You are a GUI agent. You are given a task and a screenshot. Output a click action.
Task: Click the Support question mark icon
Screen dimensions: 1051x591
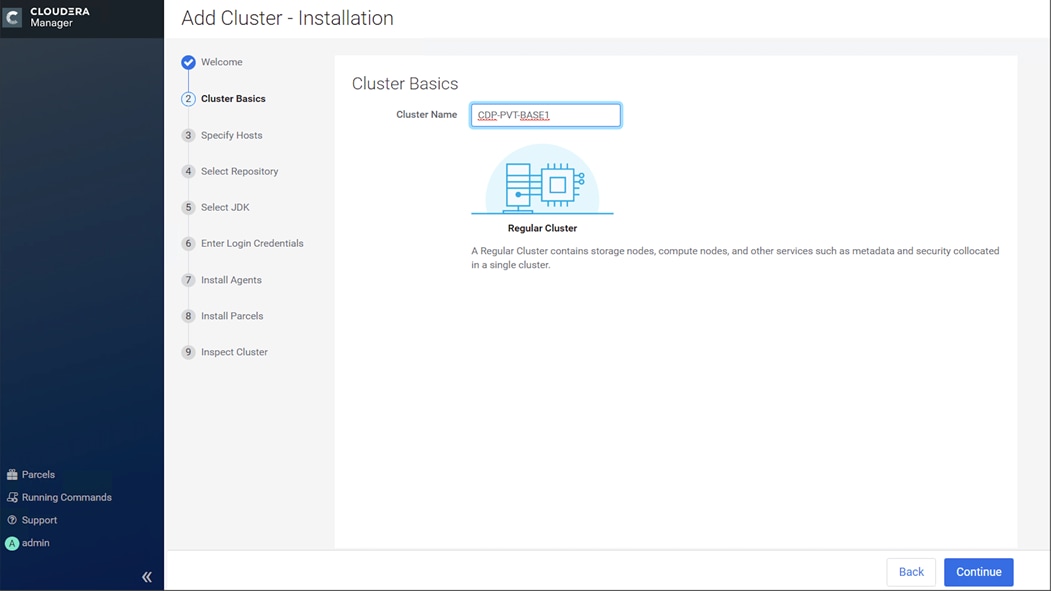[x=12, y=520]
